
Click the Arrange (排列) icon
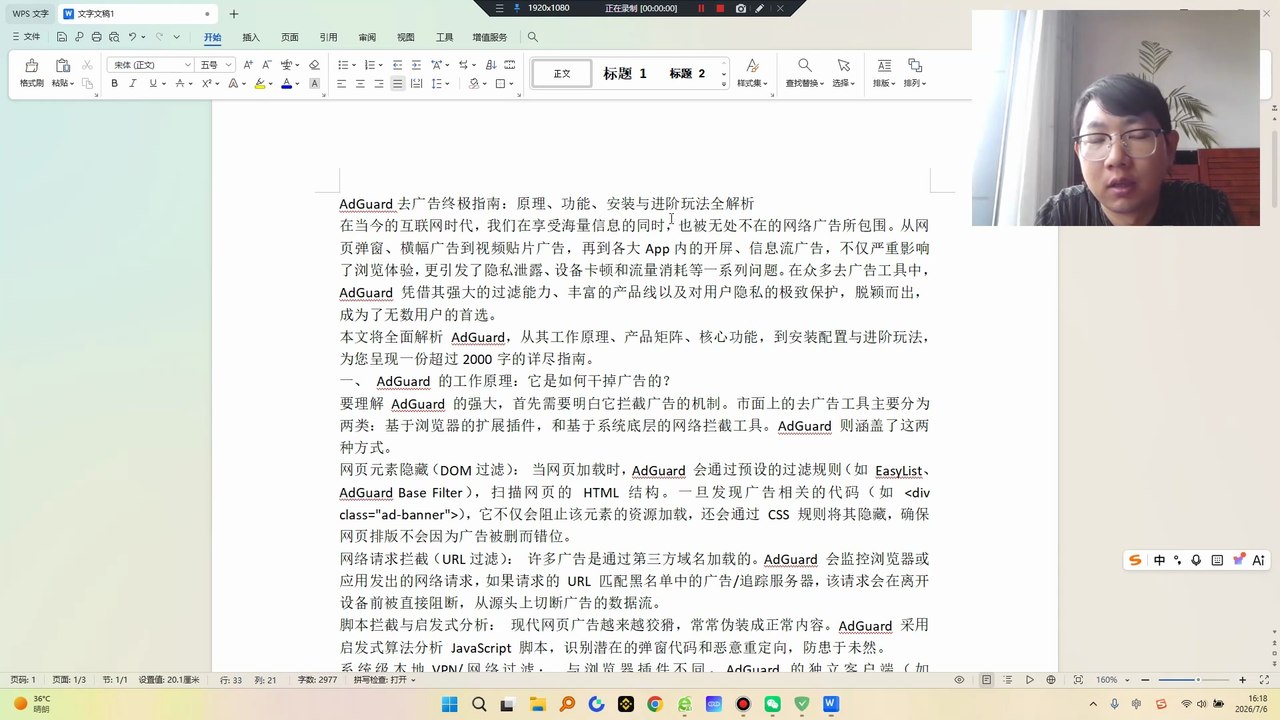click(914, 65)
